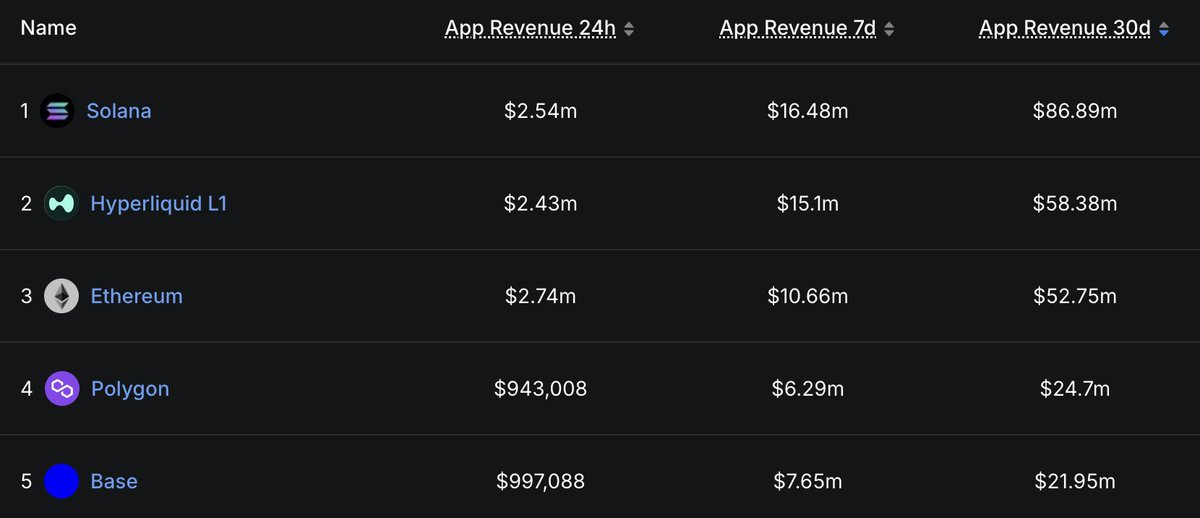Open the Ethereum chain link

tap(136, 296)
